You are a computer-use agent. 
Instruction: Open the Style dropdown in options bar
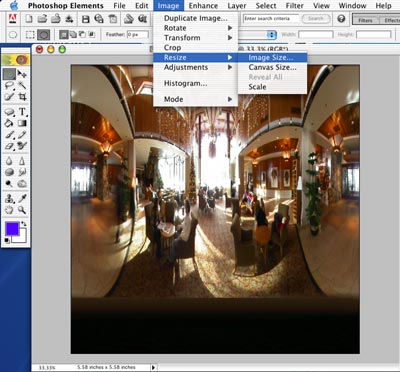(272, 35)
